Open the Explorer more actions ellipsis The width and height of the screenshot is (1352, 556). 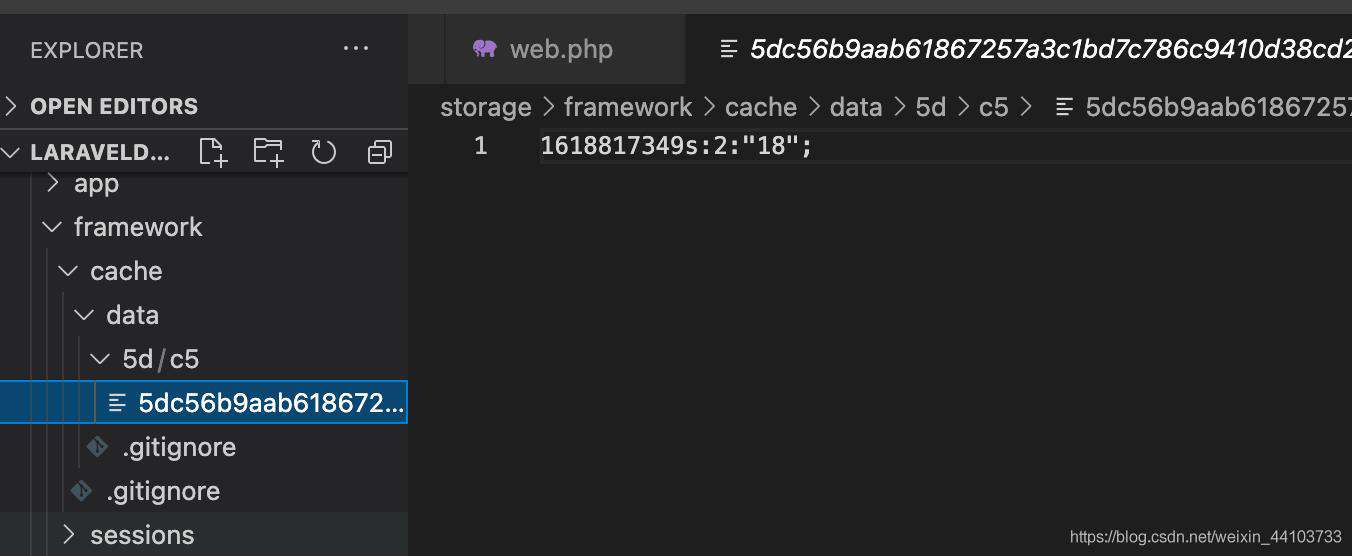click(356, 49)
